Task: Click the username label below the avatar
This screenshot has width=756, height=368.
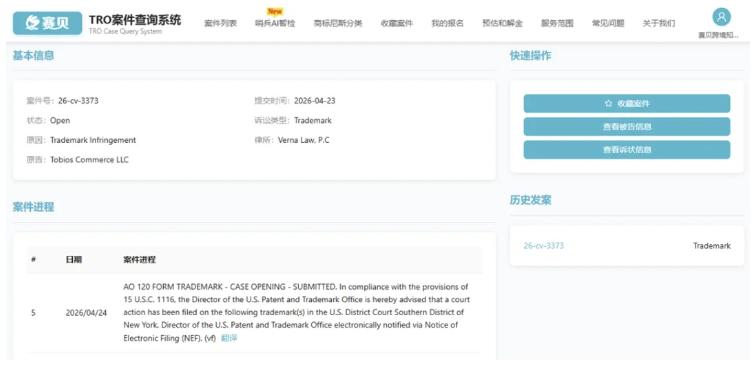Action: point(718,35)
